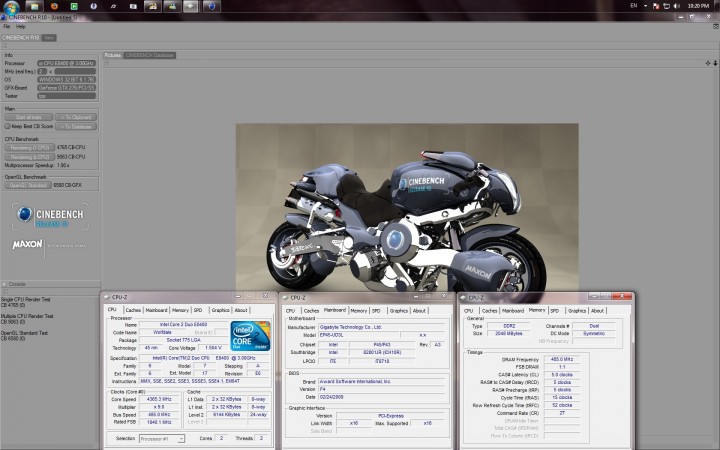Click the network monitor tray icon
The width and height of the screenshot is (720, 450).
pos(666,6)
